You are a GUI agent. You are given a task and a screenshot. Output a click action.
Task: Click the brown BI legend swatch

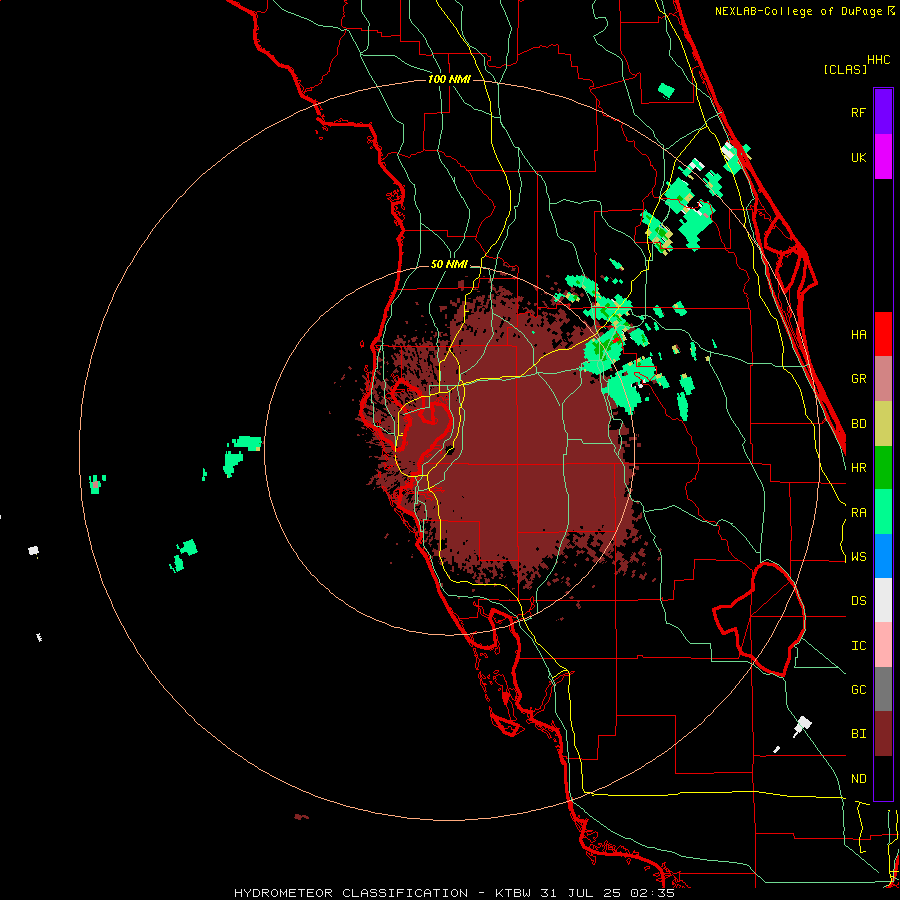coord(883,734)
